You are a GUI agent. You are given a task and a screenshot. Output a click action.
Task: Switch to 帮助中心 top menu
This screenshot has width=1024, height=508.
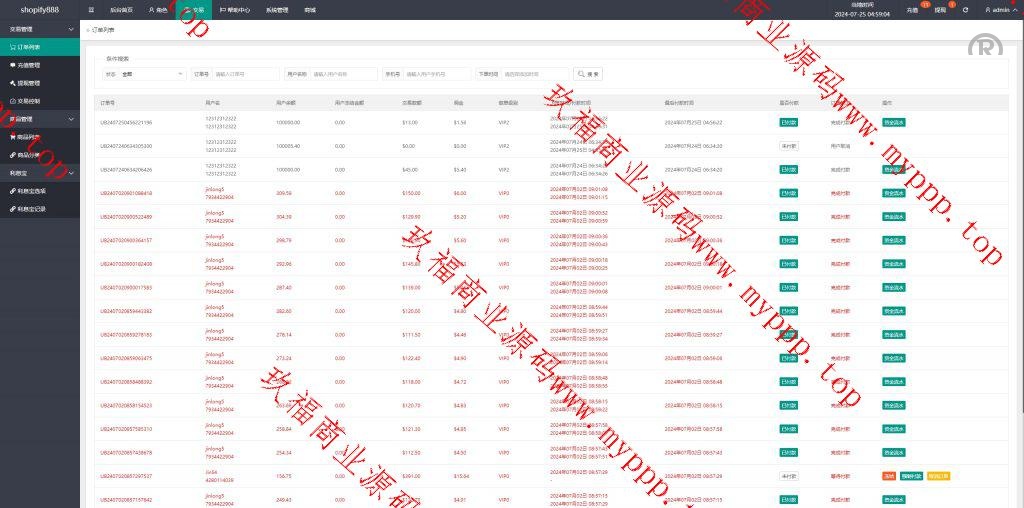pyautogui.click(x=235, y=9)
